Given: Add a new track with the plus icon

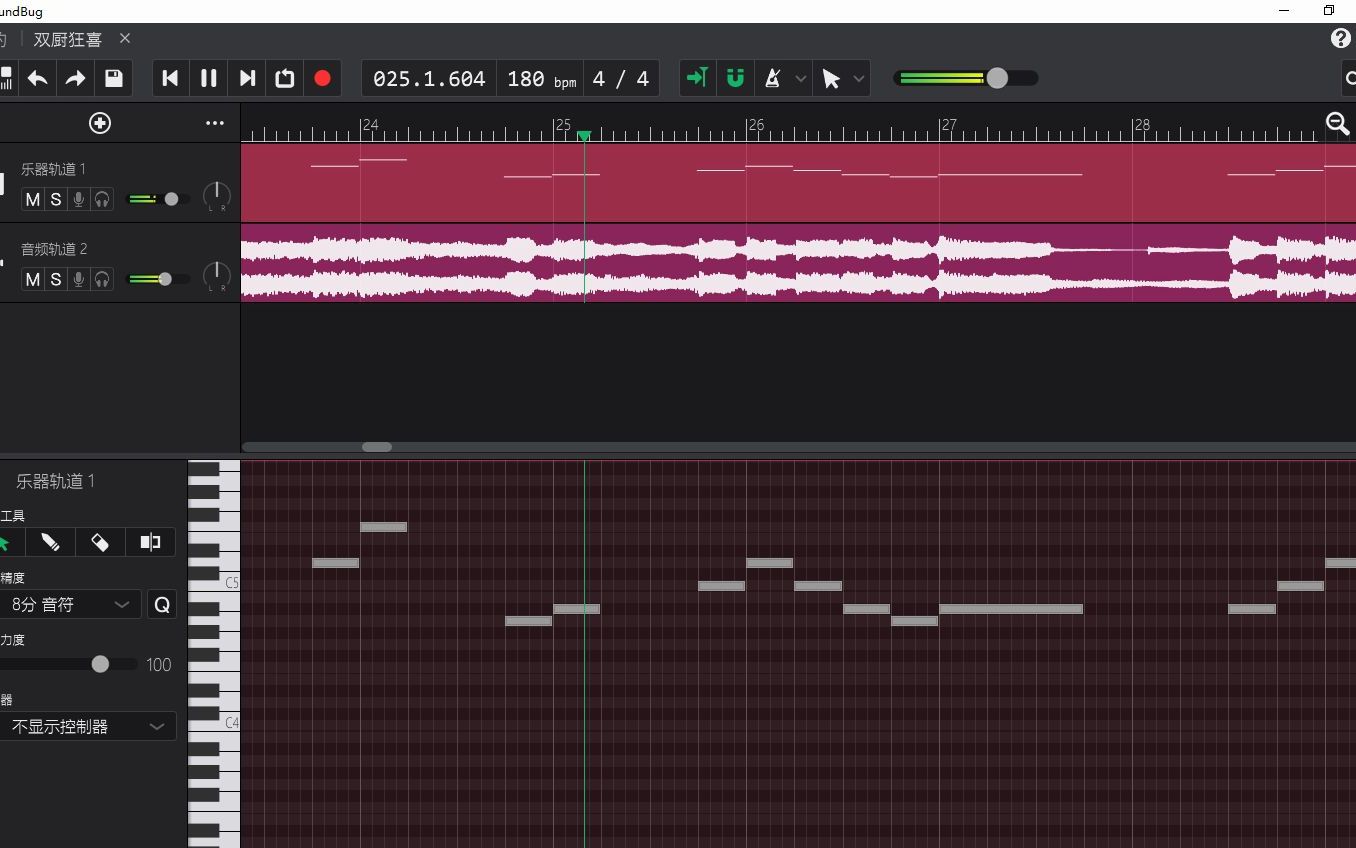Looking at the screenshot, I should point(100,123).
